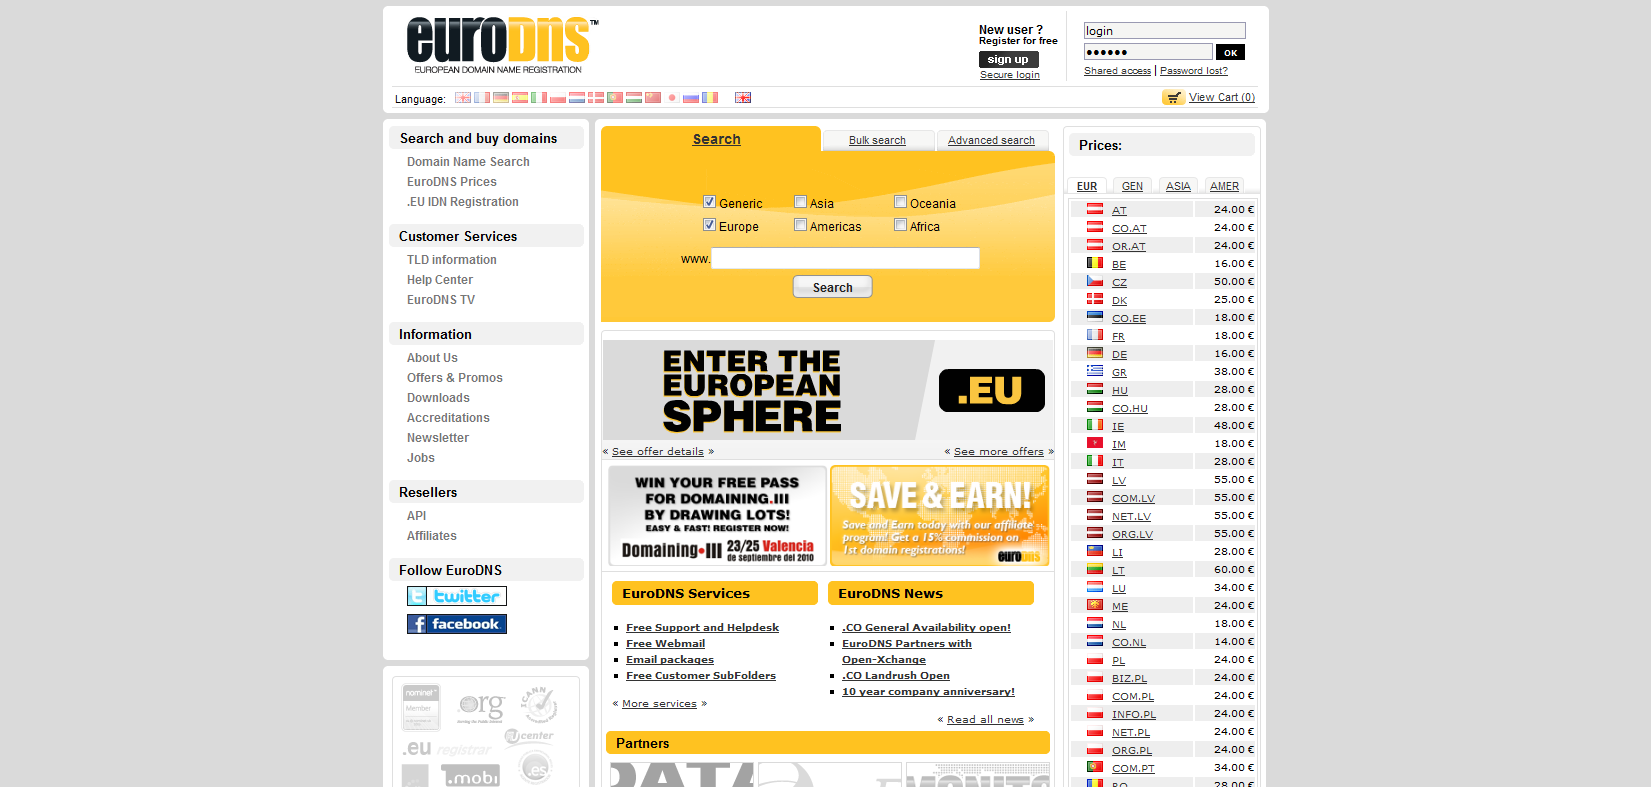Check the Africa checkbox
1651x787 pixels.
pyautogui.click(x=900, y=225)
